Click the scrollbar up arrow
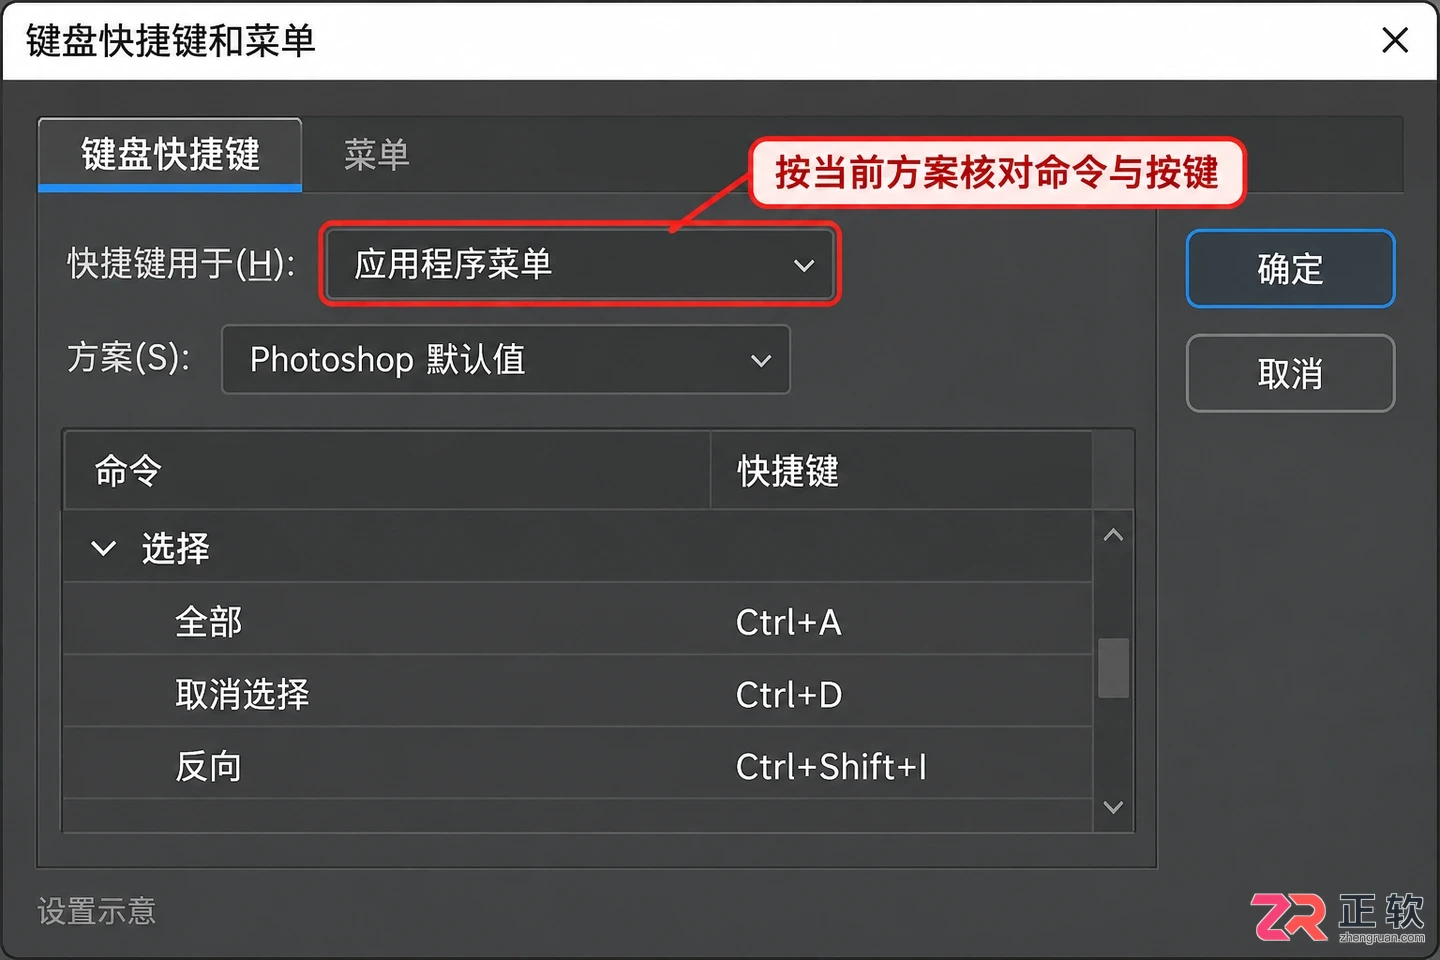 pyautogui.click(x=1113, y=535)
